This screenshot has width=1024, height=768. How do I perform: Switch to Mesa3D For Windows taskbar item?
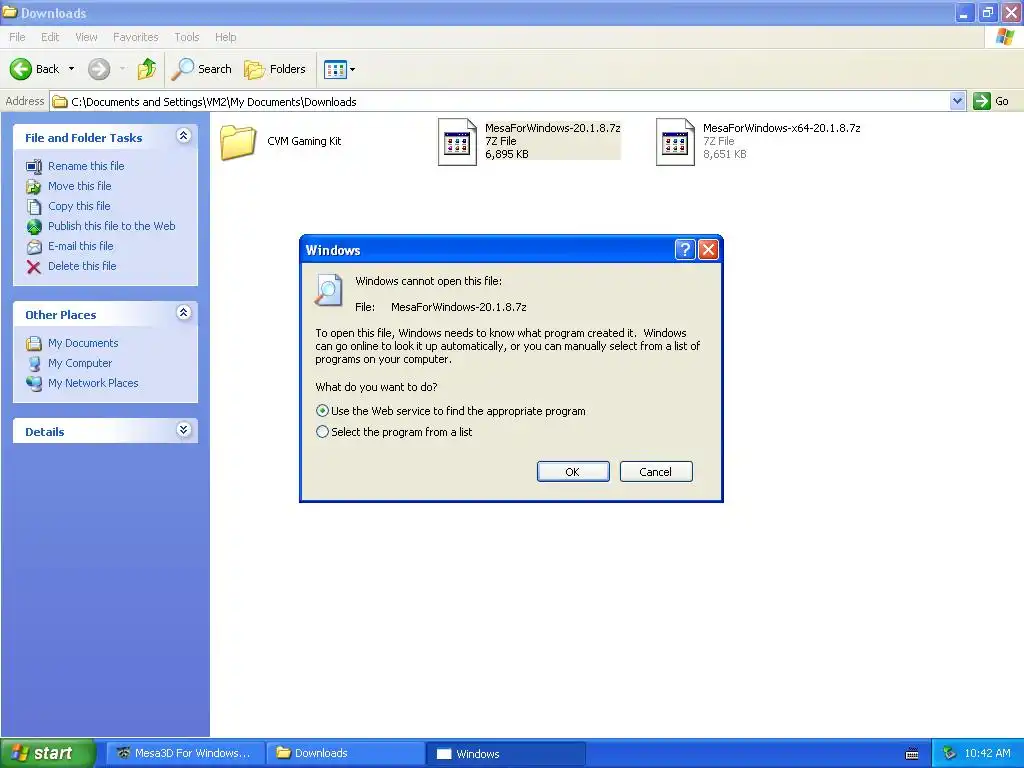(185, 753)
